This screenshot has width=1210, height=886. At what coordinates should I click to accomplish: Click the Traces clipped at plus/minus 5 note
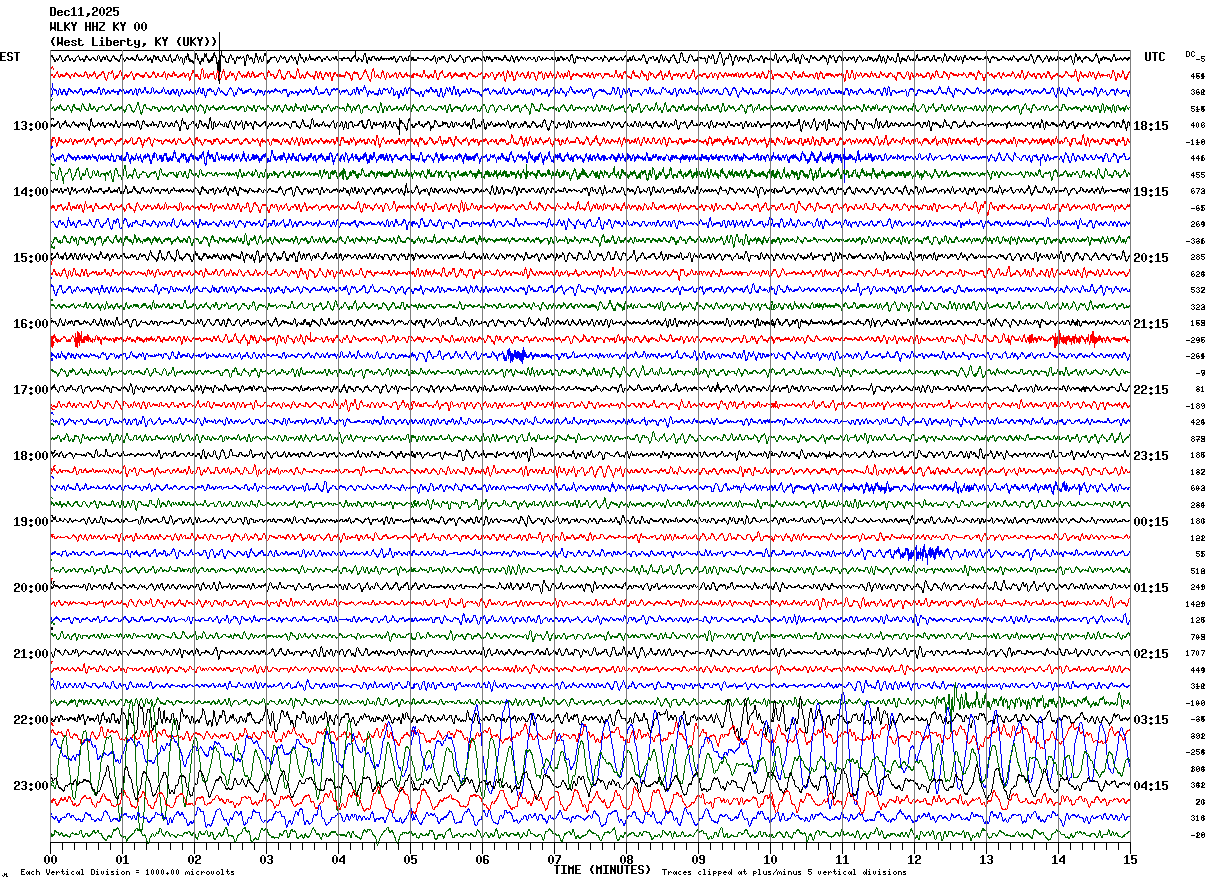(x=784, y=872)
